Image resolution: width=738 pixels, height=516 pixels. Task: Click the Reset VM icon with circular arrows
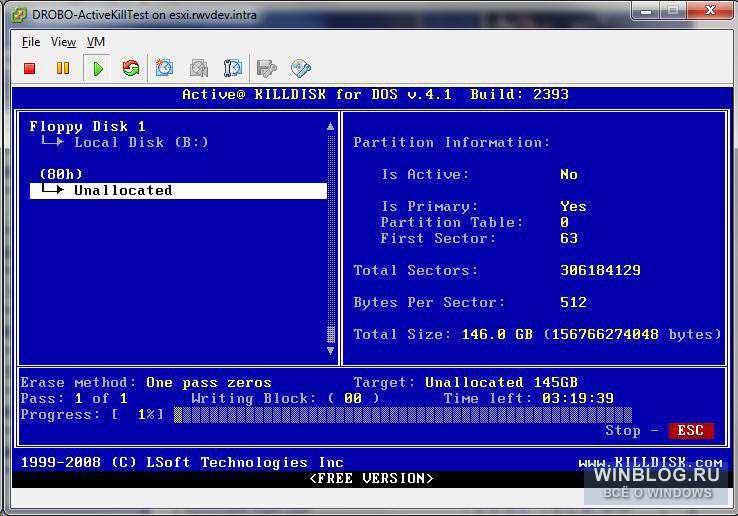[x=131, y=68]
